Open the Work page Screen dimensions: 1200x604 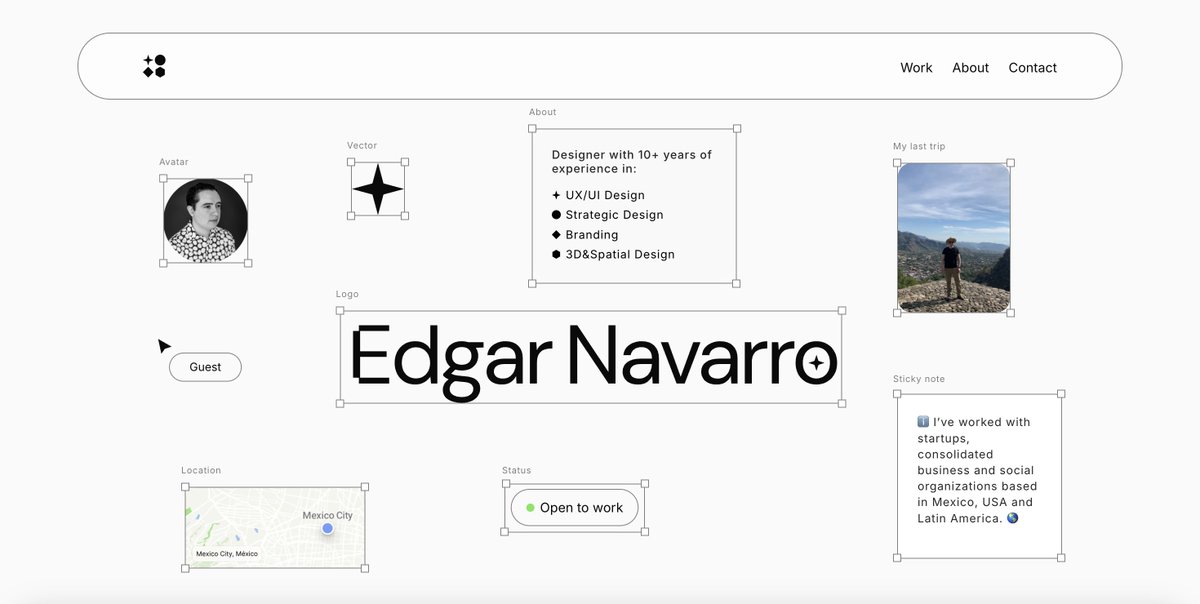916,68
